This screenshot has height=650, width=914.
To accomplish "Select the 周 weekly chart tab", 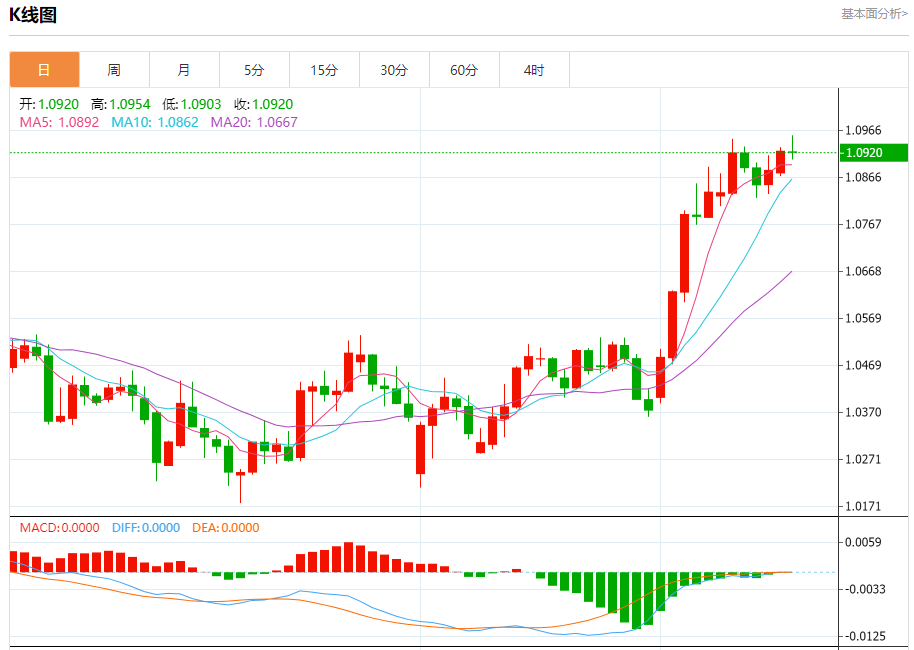I will tap(114, 70).
